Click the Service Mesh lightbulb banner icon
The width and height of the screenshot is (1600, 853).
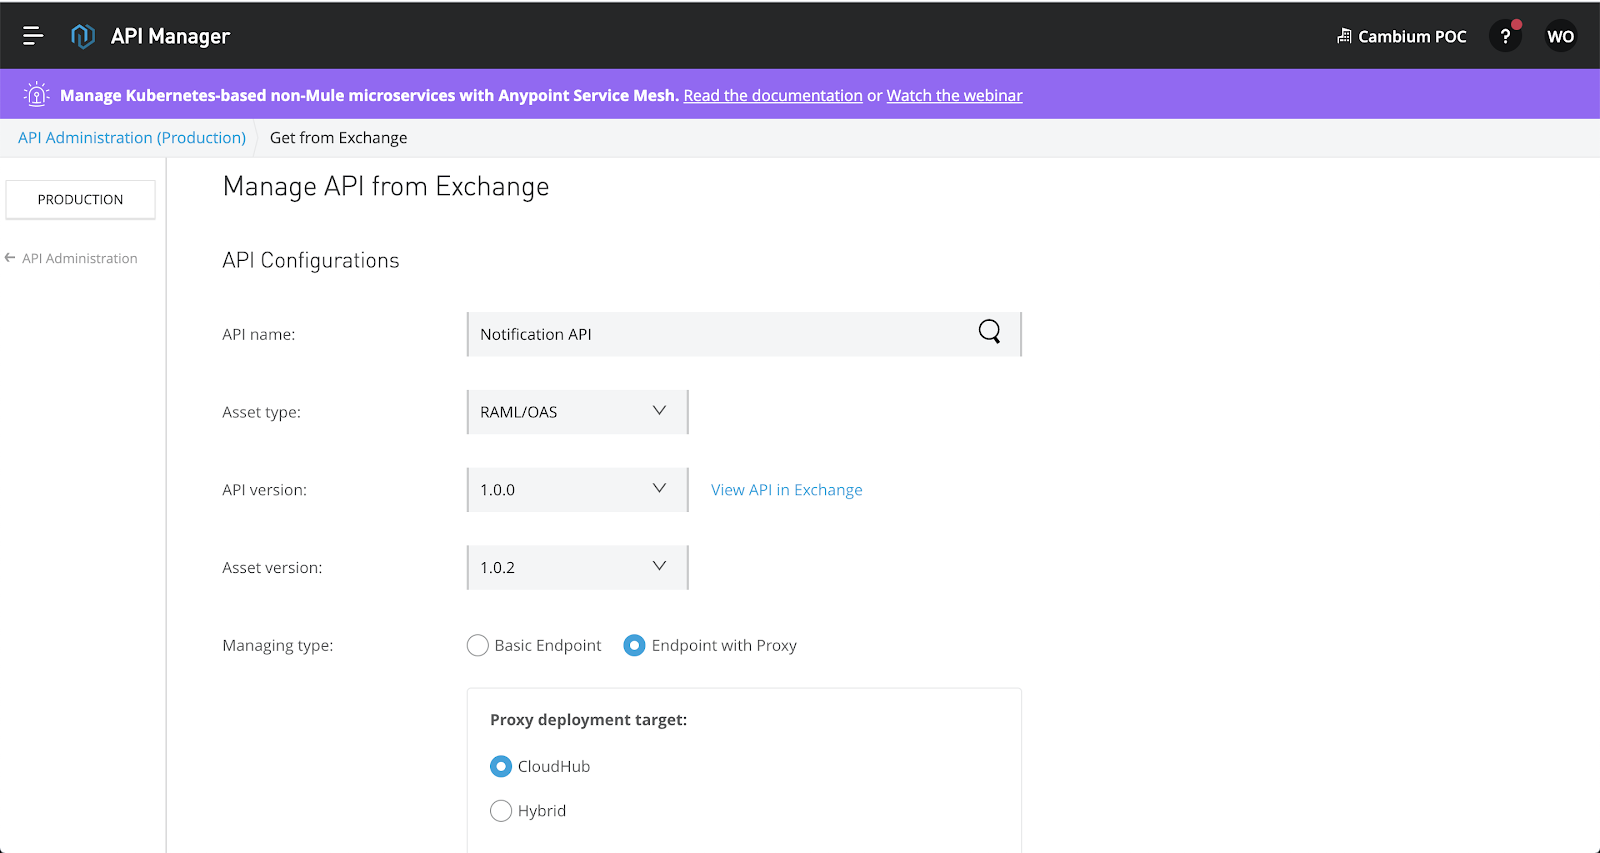coord(37,95)
